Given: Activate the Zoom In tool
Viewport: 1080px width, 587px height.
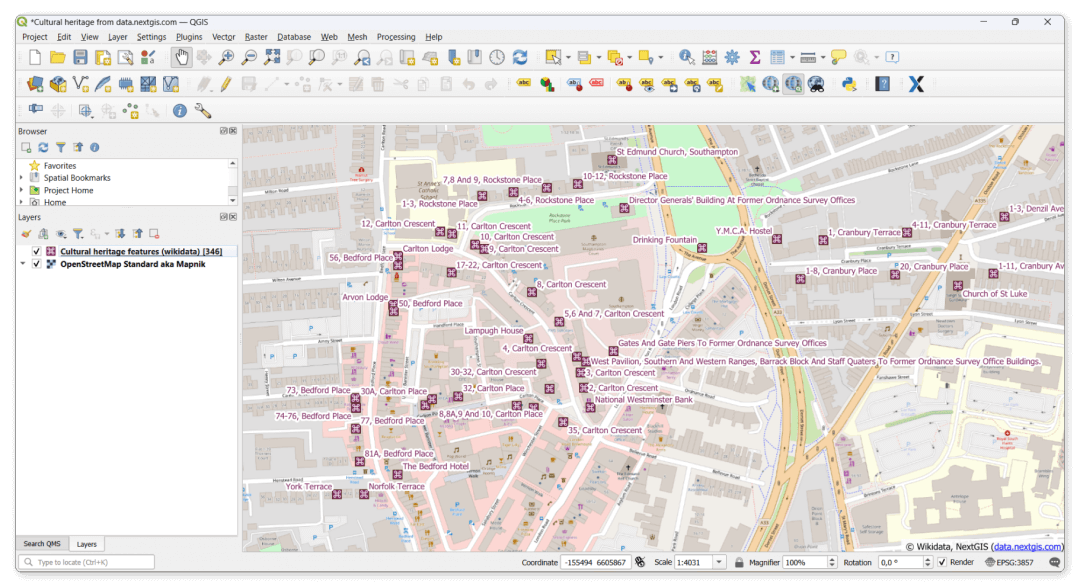Looking at the screenshot, I should [226, 57].
